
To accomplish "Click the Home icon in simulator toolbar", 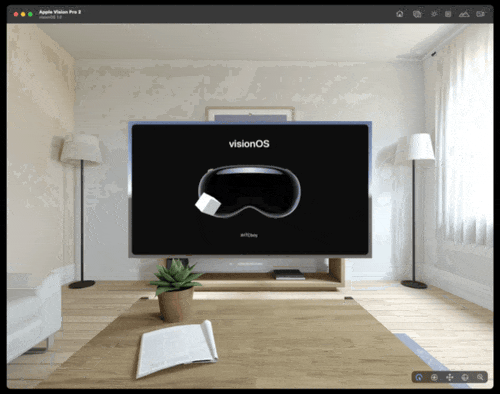I will (x=399, y=14).
